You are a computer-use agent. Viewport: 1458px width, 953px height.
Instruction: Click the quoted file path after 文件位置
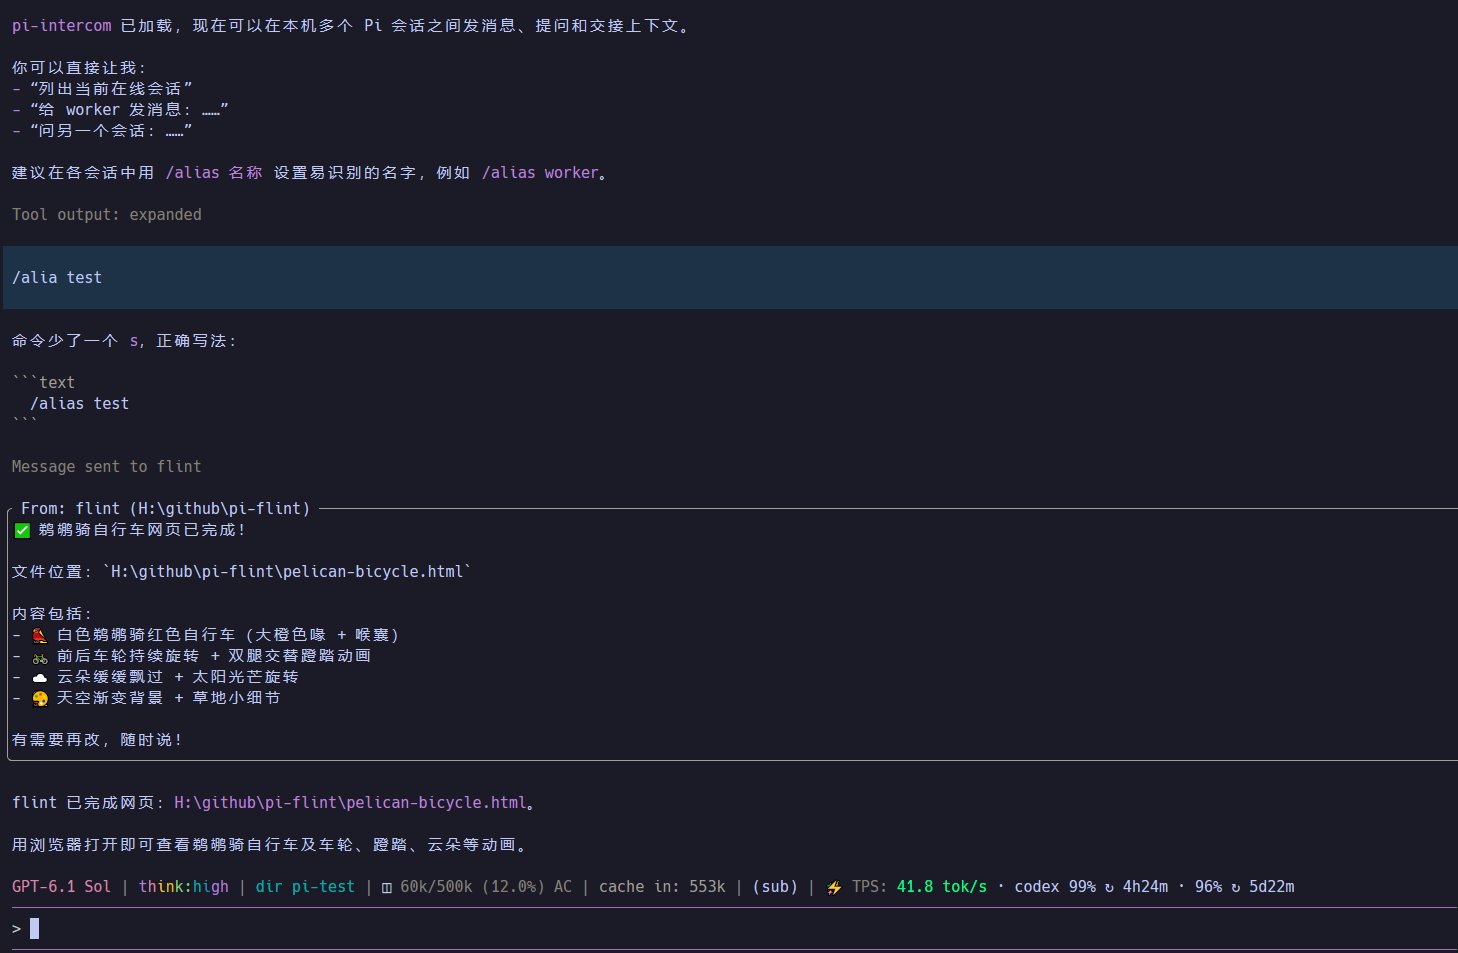(287, 572)
